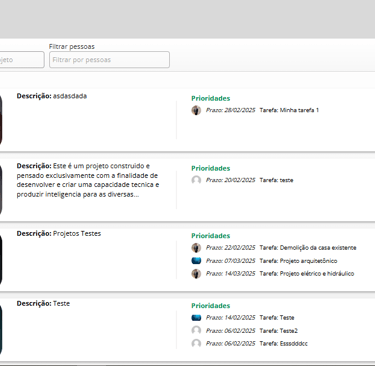This screenshot has height=366, width=375.
Task: Click placeholder avatar beside 'Teste2' task
Action: pyautogui.click(x=196, y=331)
